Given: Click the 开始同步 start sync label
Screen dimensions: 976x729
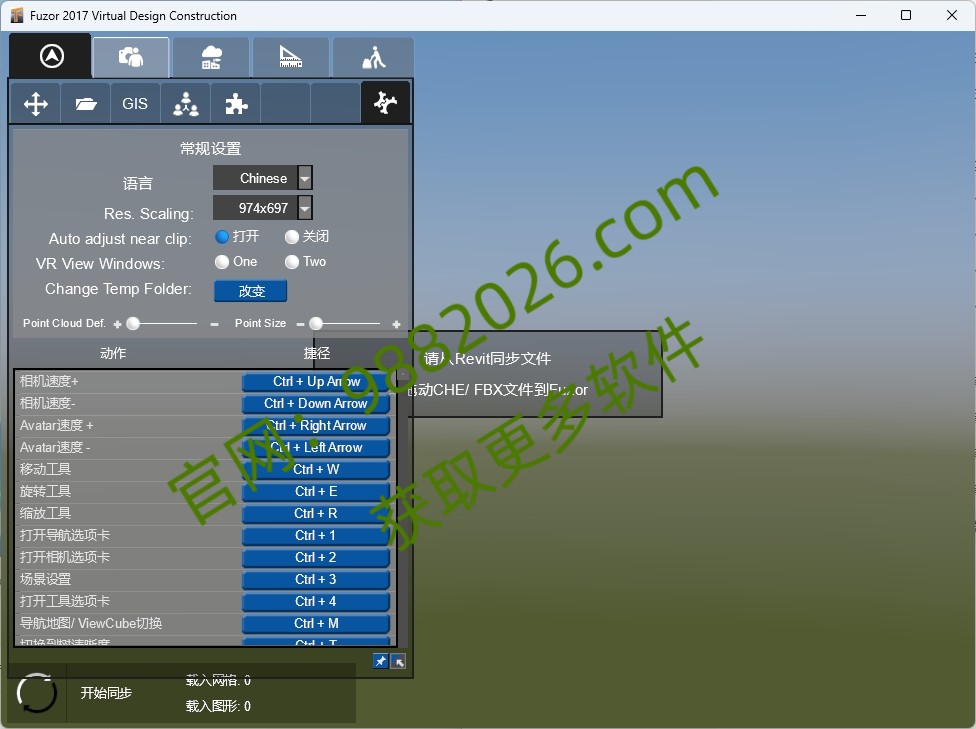Looking at the screenshot, I should (x=106, y=693).
